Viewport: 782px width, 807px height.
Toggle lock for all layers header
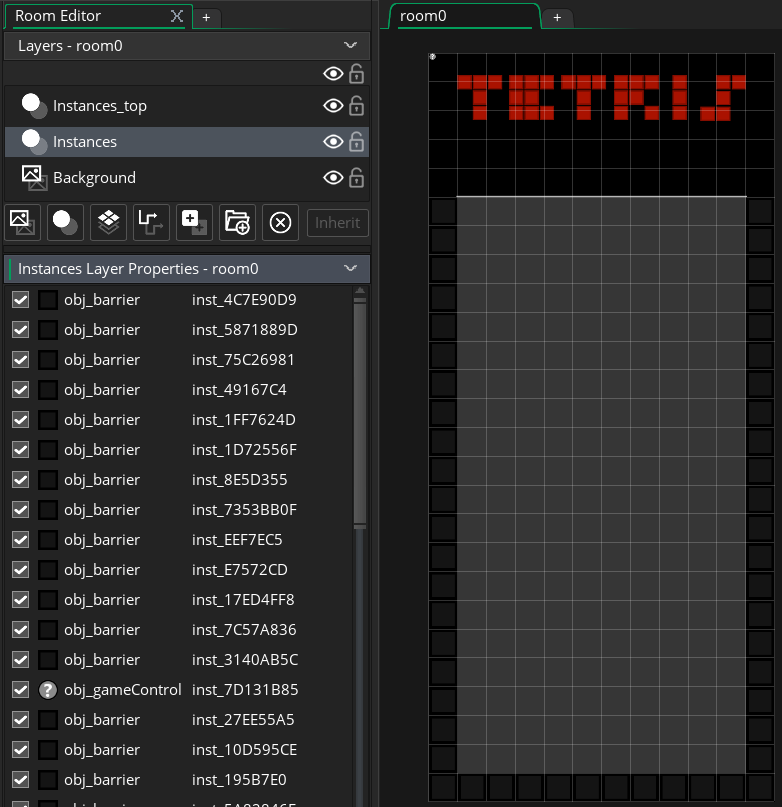[356, 74]
